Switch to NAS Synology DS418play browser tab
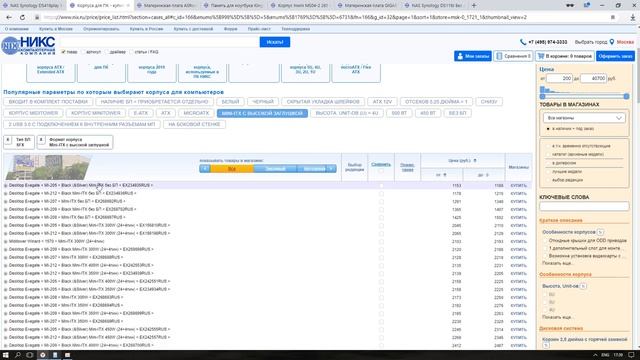Viewport: 640px width, 360px height. 33,6
